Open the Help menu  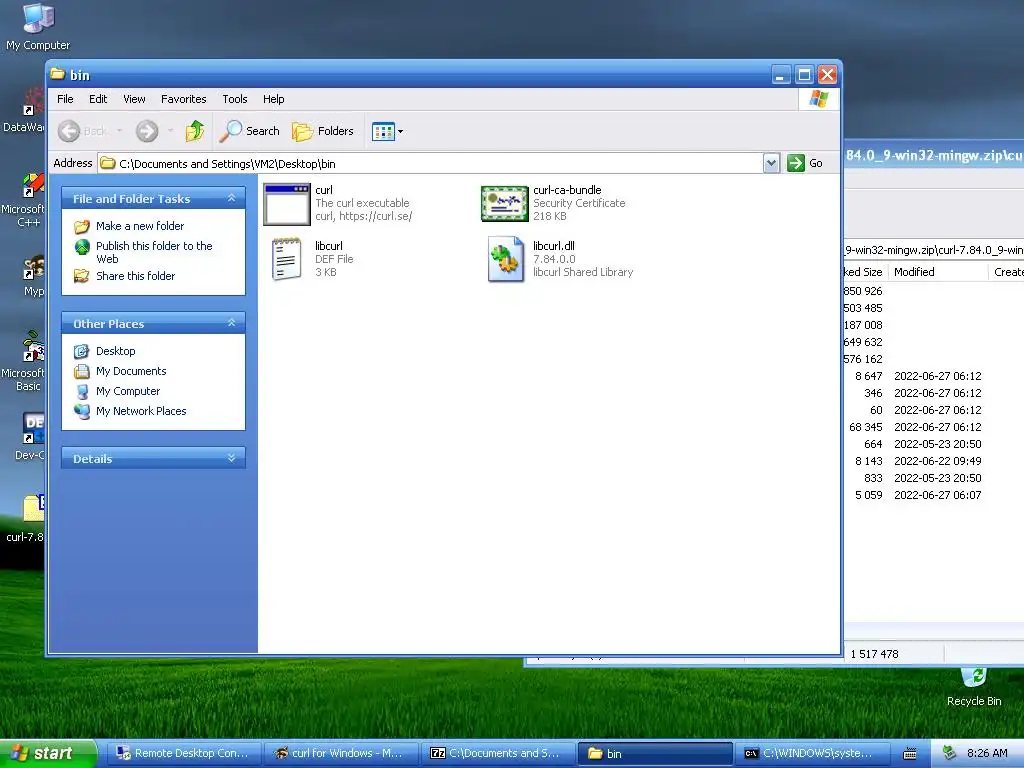pos(274,99)
